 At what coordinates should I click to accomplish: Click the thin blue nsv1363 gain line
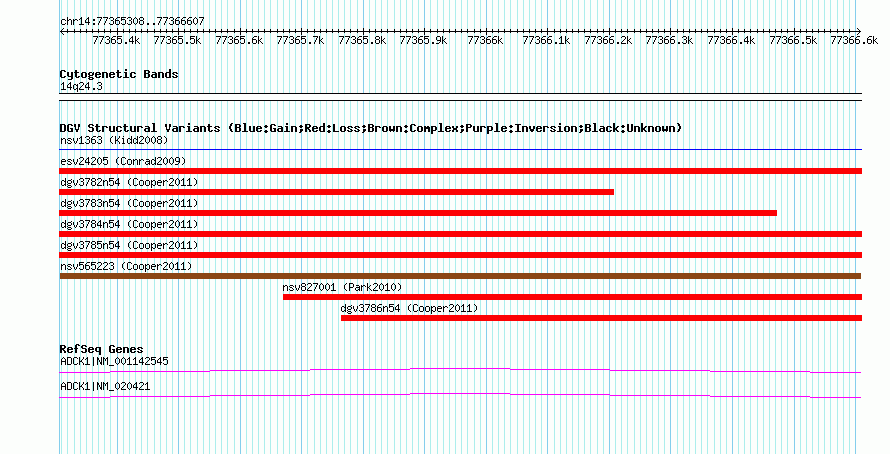460,150
